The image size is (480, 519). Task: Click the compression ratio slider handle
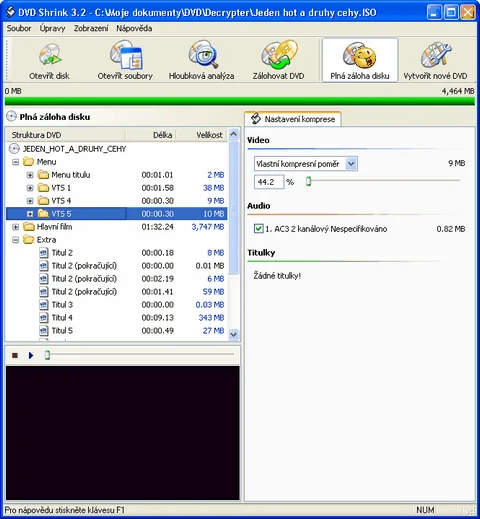(x=308, y=181)
